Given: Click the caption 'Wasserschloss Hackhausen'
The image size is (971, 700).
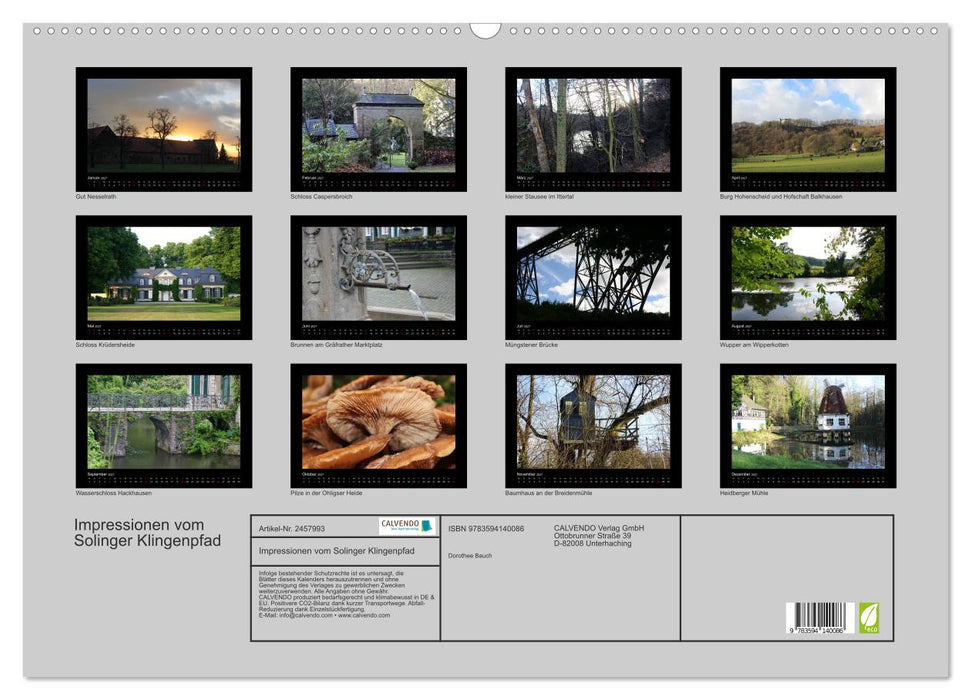Looking at the screenshot, I should coord(113,493).
